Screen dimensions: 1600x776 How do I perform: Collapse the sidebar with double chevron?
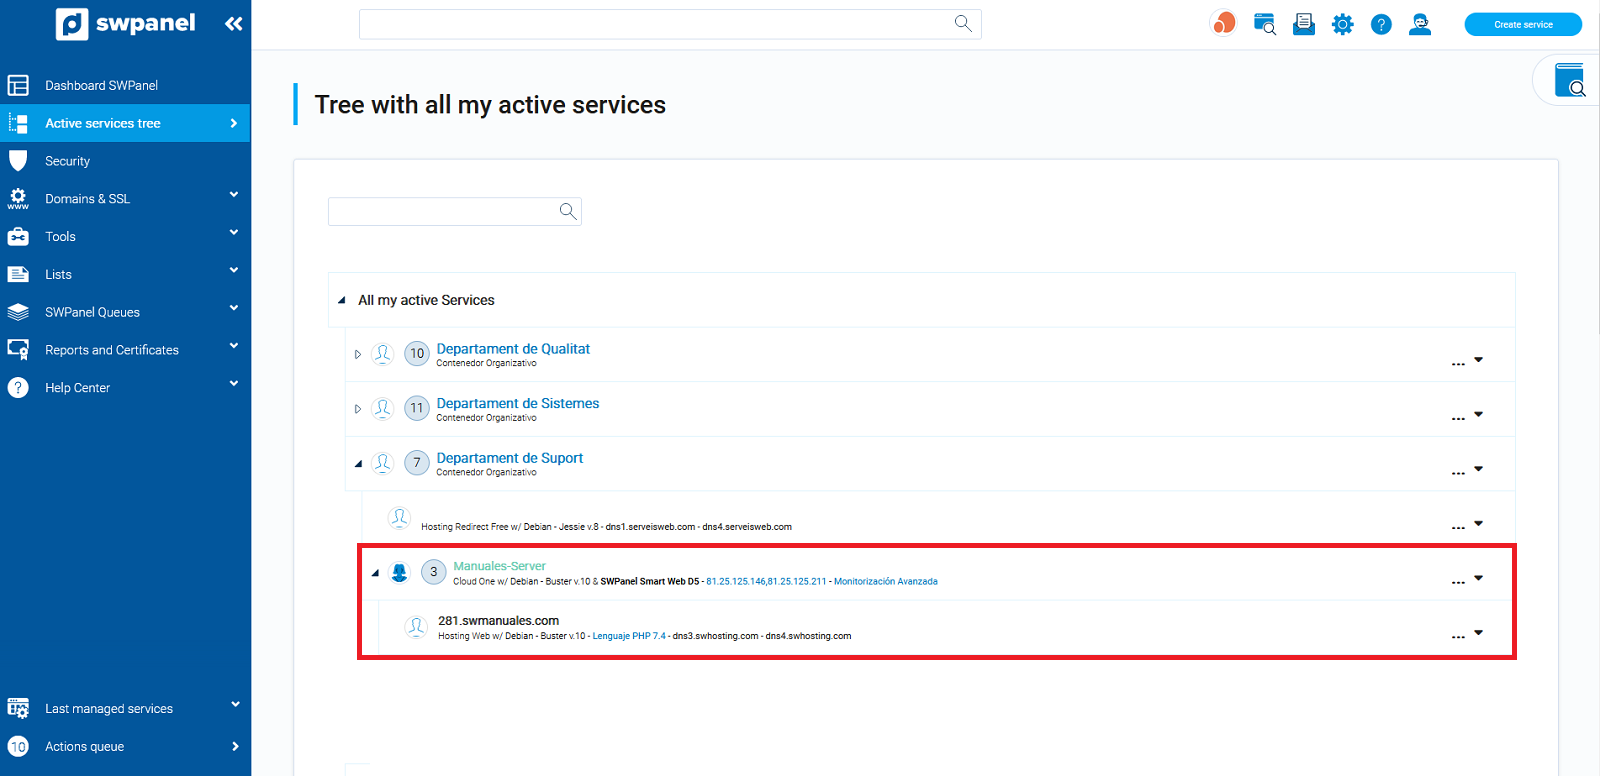point(234,24)
